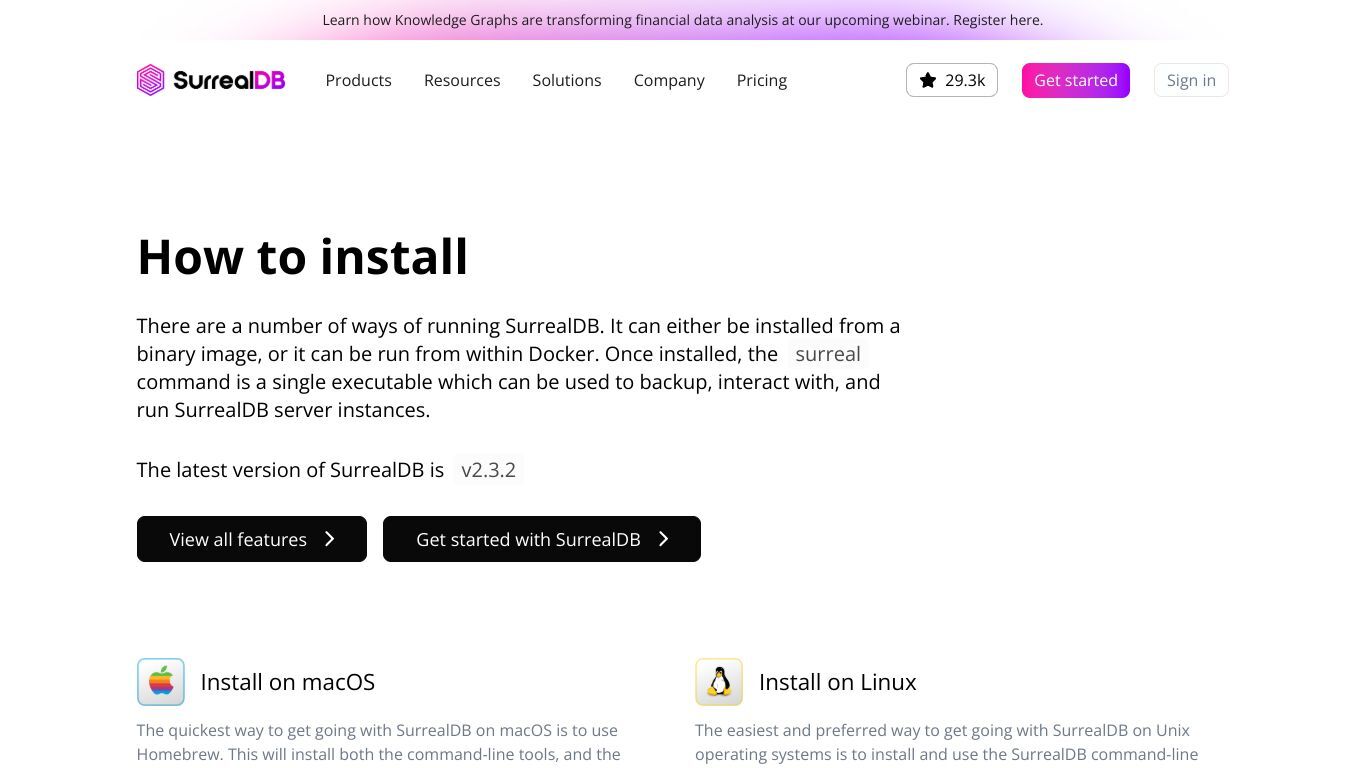
Task: Click the SurrealDB hexagon logo icon
Action: [150, 80]
